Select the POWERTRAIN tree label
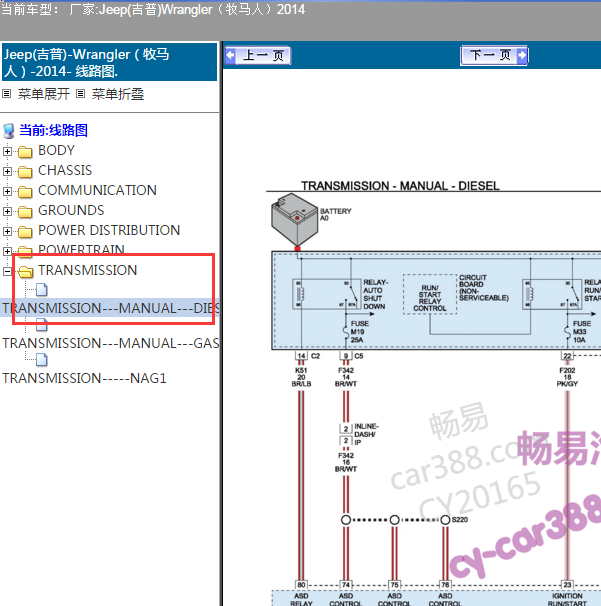The width and height of the screenshot is (601, 606). (x=81, y=250)
